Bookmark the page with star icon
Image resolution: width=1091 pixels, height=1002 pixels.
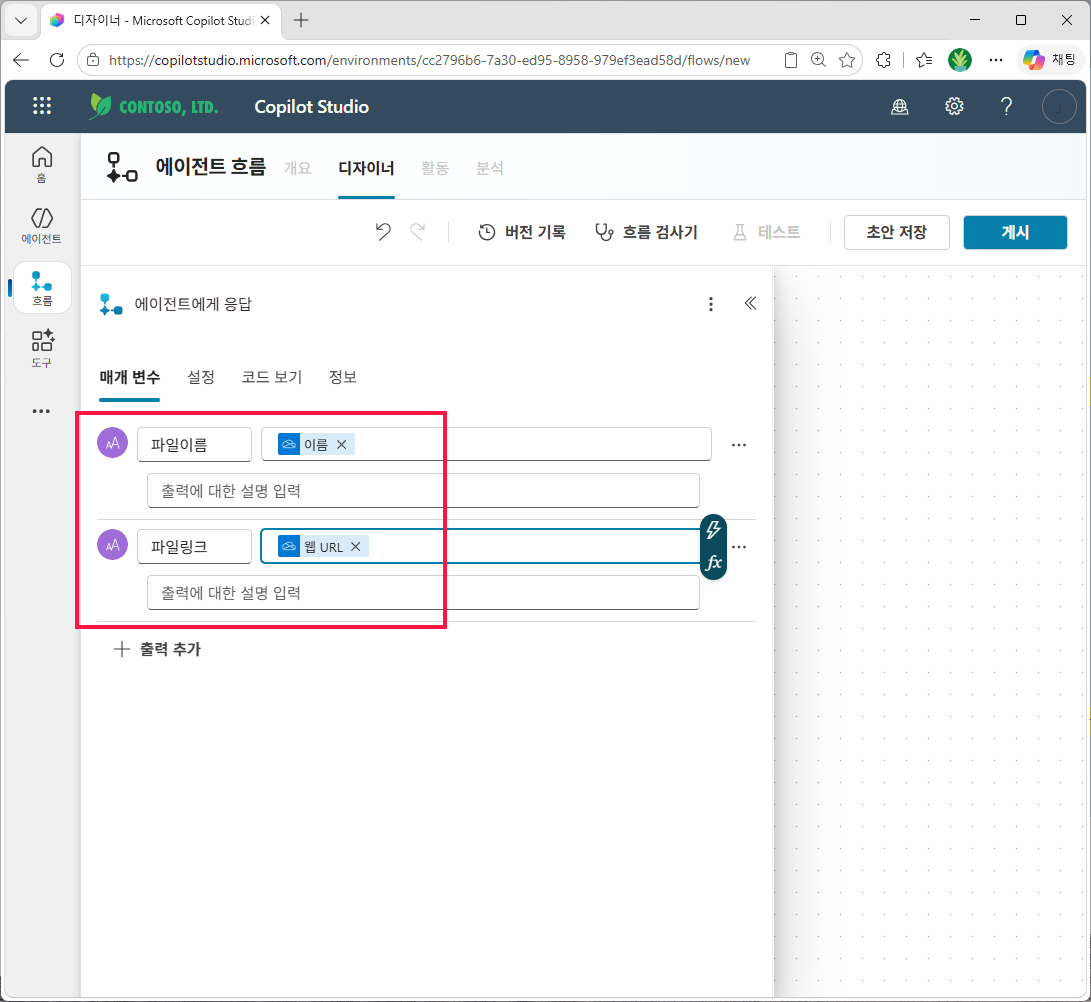click(x=847, y=61)
